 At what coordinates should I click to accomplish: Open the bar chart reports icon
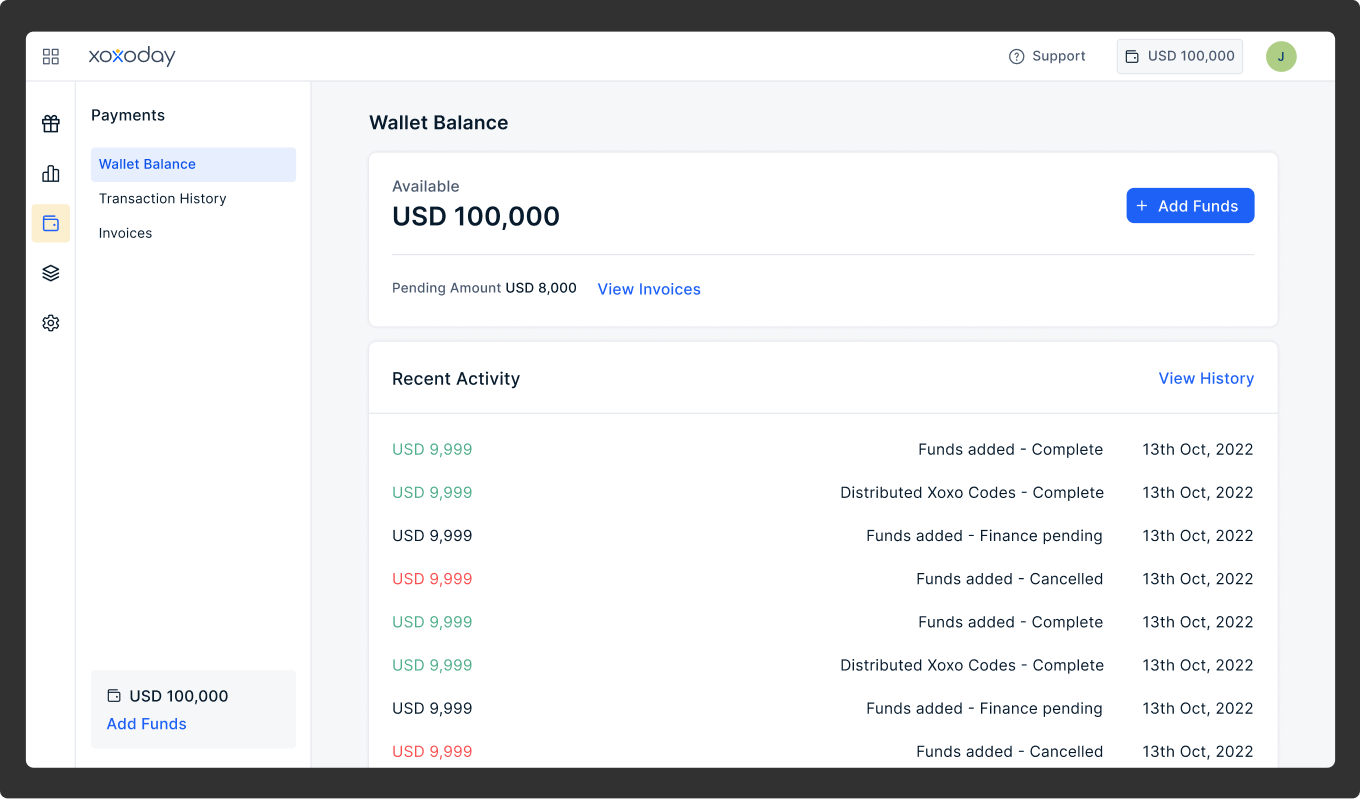51,174
